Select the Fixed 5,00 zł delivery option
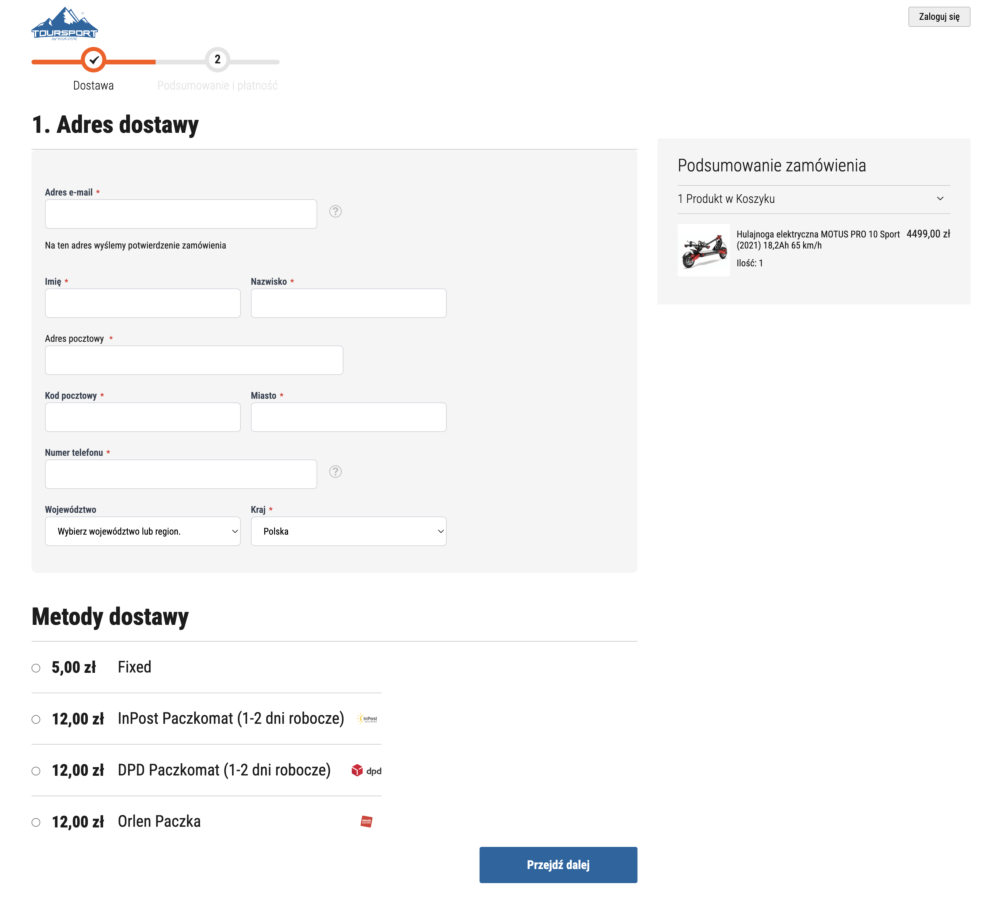Viewport: 1000px width, 919px height. coord(36,667)
